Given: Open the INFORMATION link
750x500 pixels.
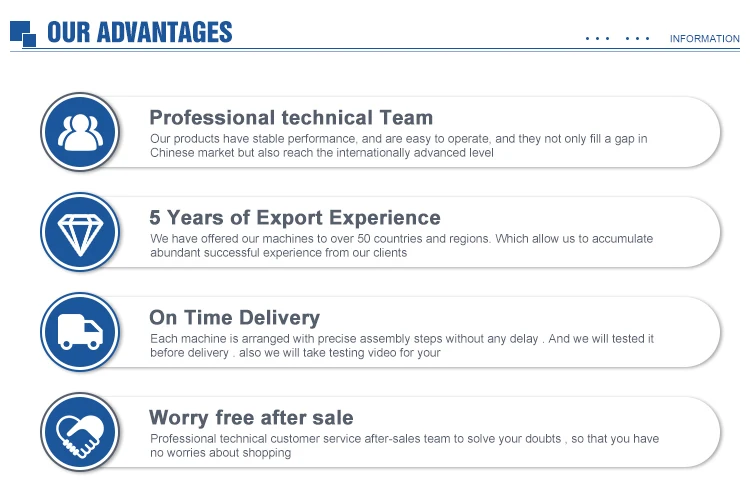Looking at the screenshot, I should coord(705,39).
